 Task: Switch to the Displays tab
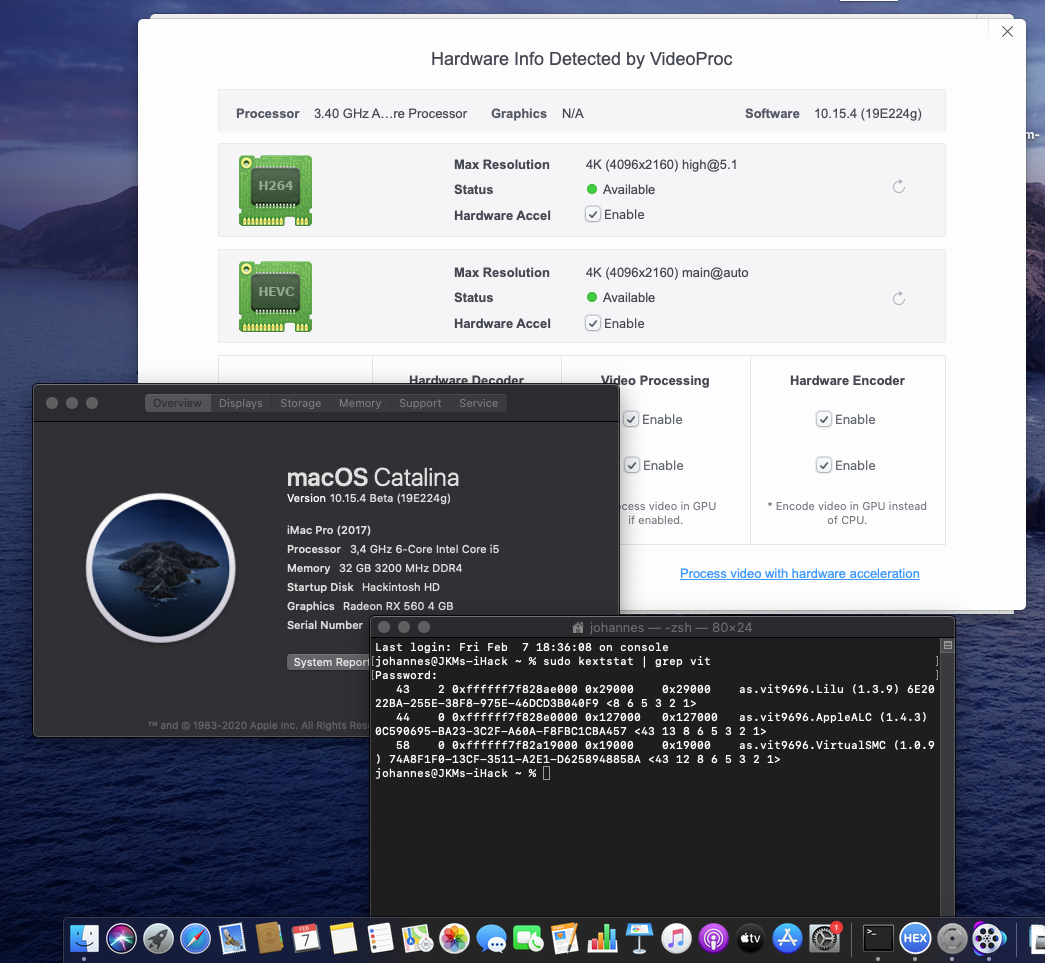point(241,403)
